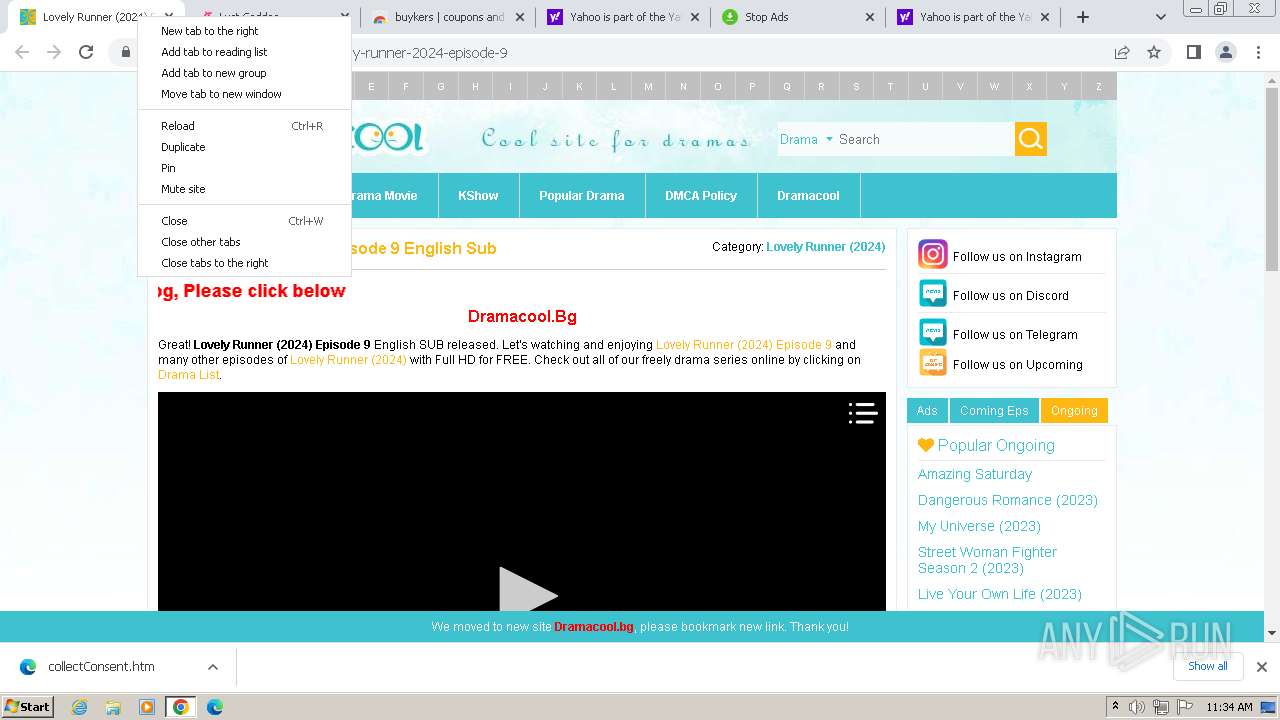This screenshot has width=1280, height=720.
Task: Open Internet Explorer from taskbar
Action: tap(79, 707)
